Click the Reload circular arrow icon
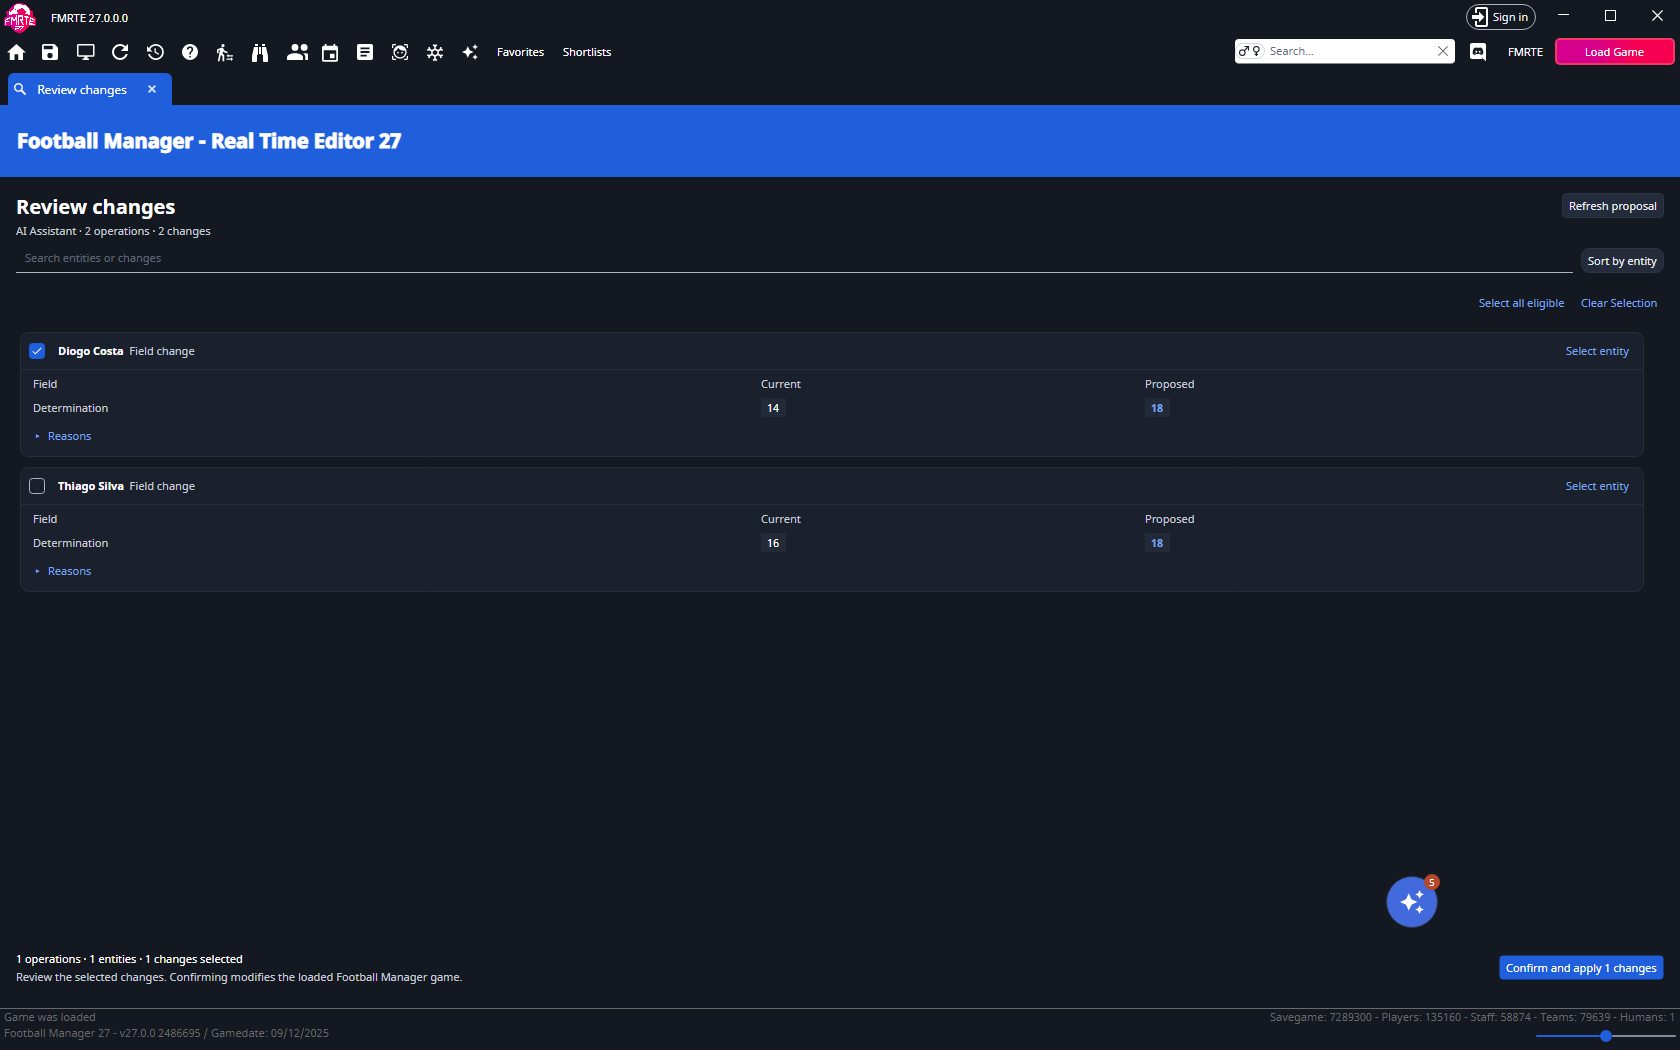 [120, 52]
